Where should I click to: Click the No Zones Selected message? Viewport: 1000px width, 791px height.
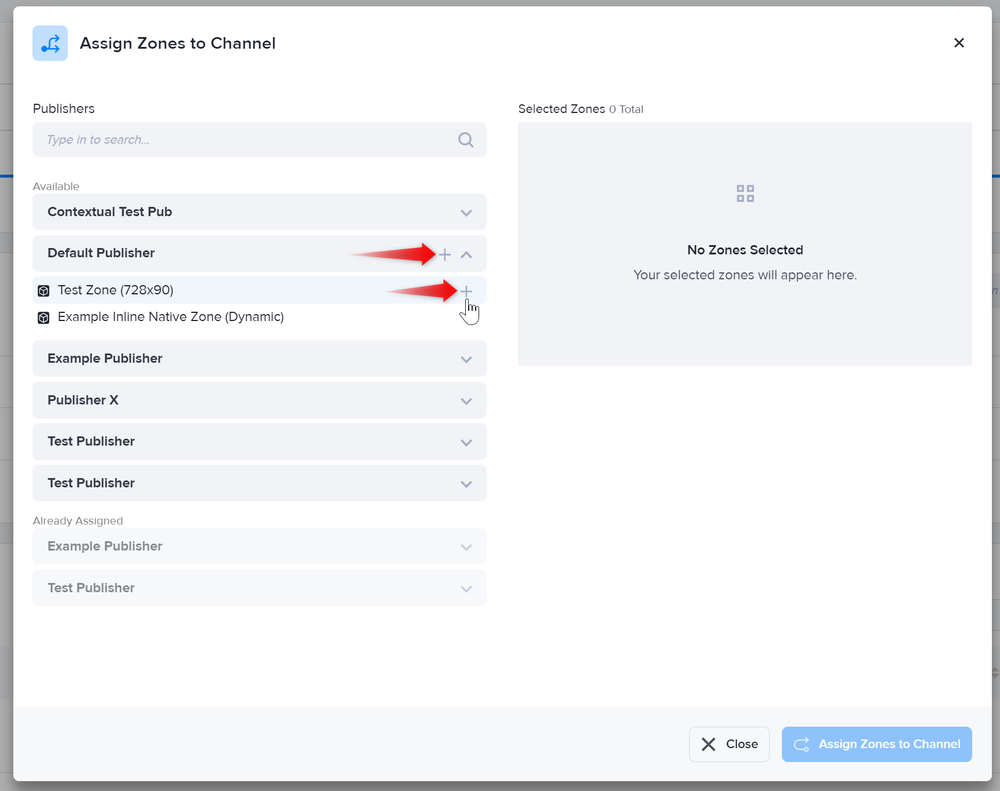745,250
